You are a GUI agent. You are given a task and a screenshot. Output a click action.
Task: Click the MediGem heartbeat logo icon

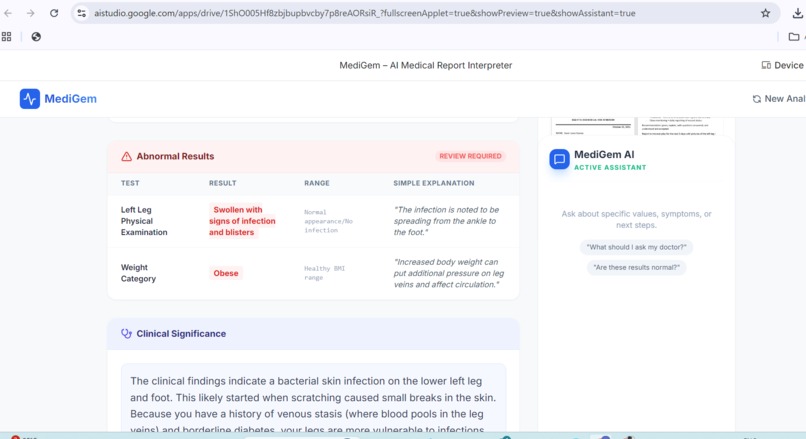point(30,99)
